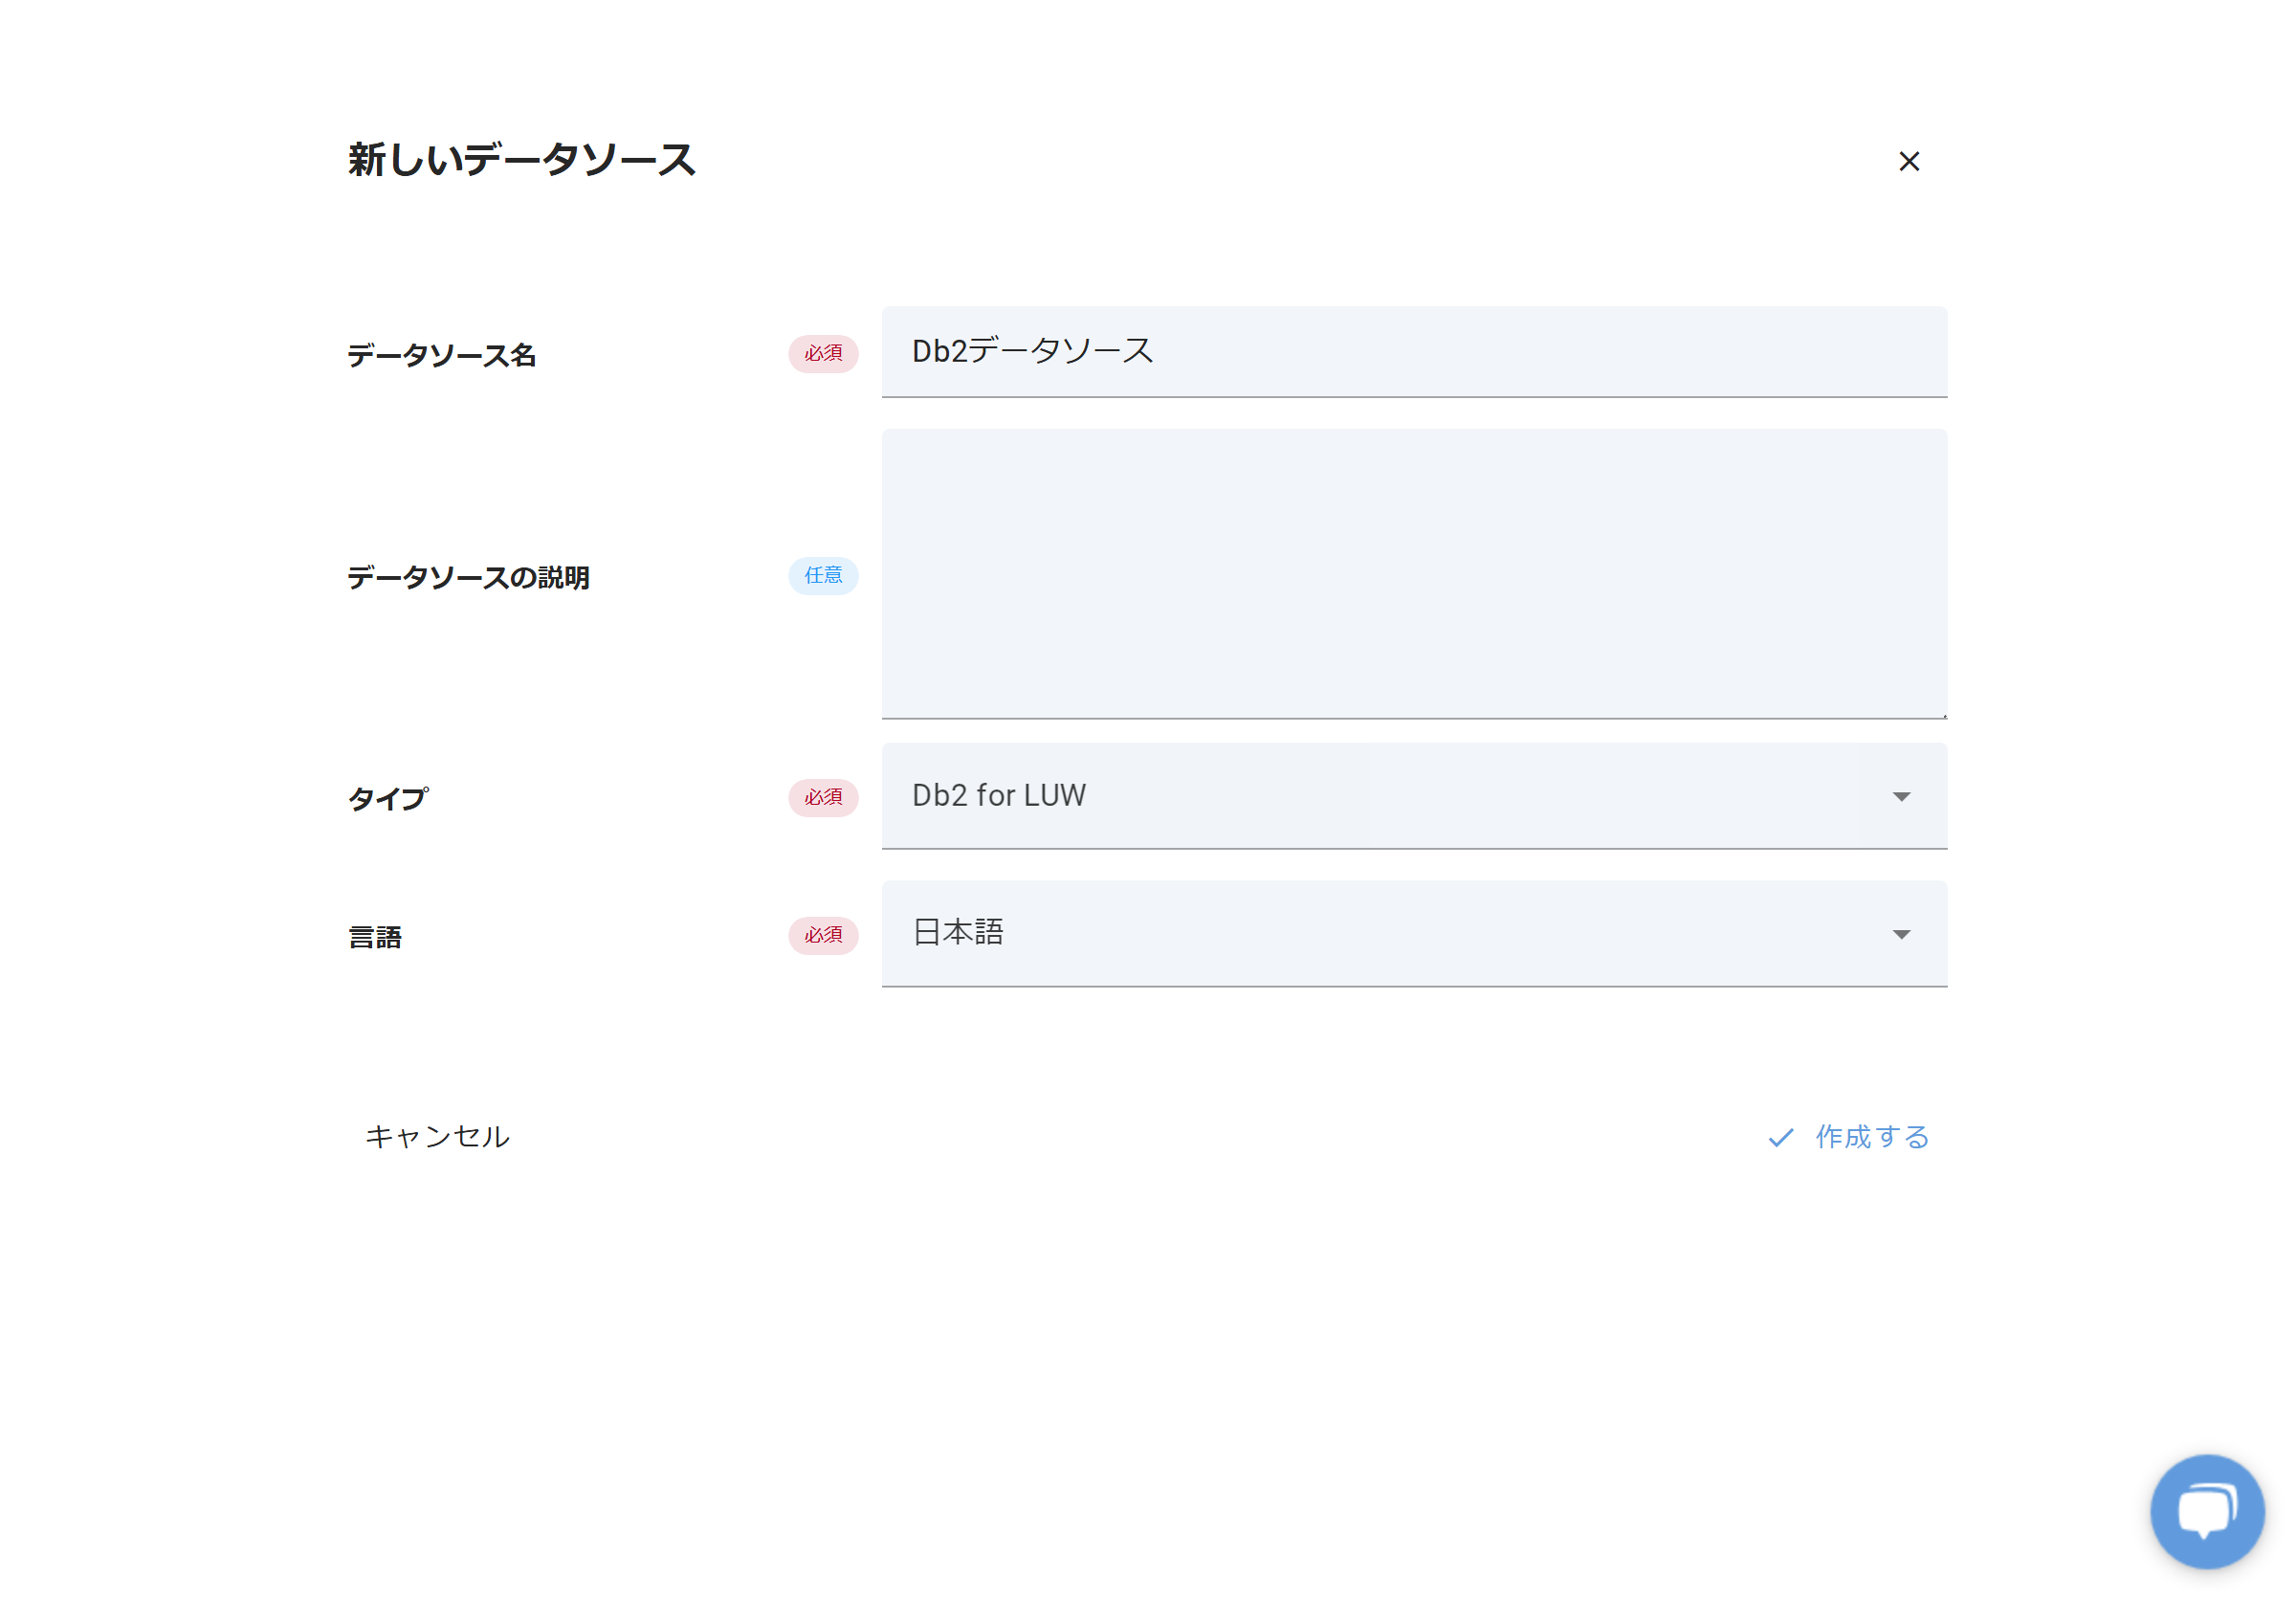The width and height of the screenshot is (2296, 1600).
Task: Click the データソース名 label
Action: pos(441,355)
